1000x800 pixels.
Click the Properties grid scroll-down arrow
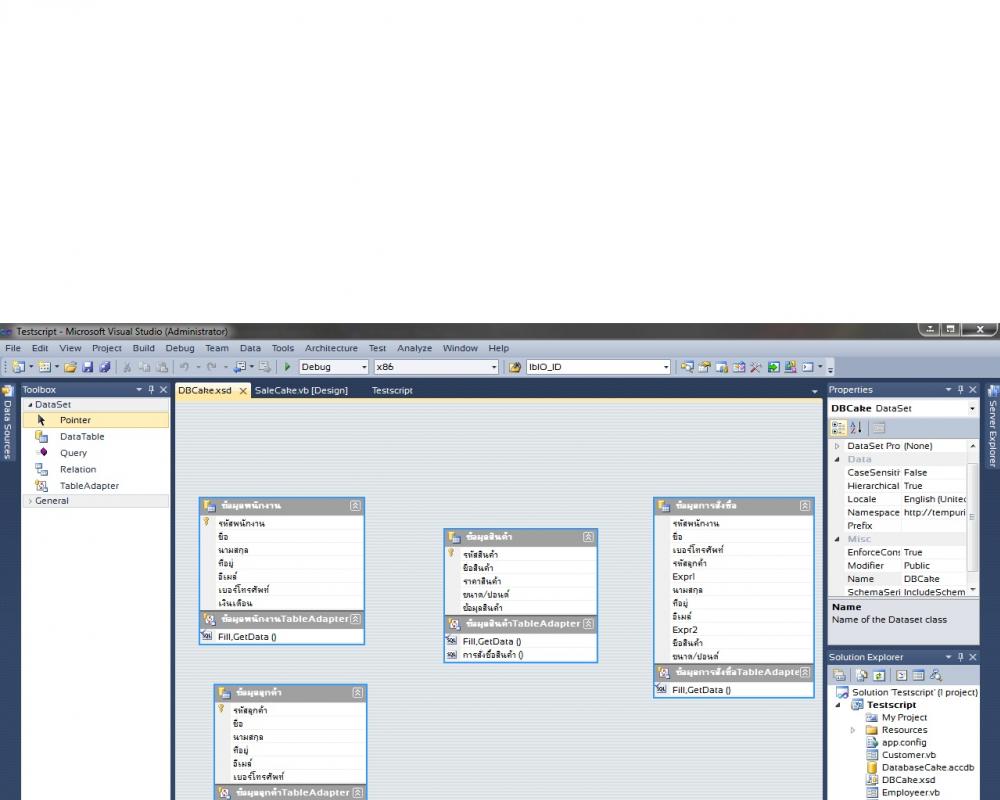point(973,589)
